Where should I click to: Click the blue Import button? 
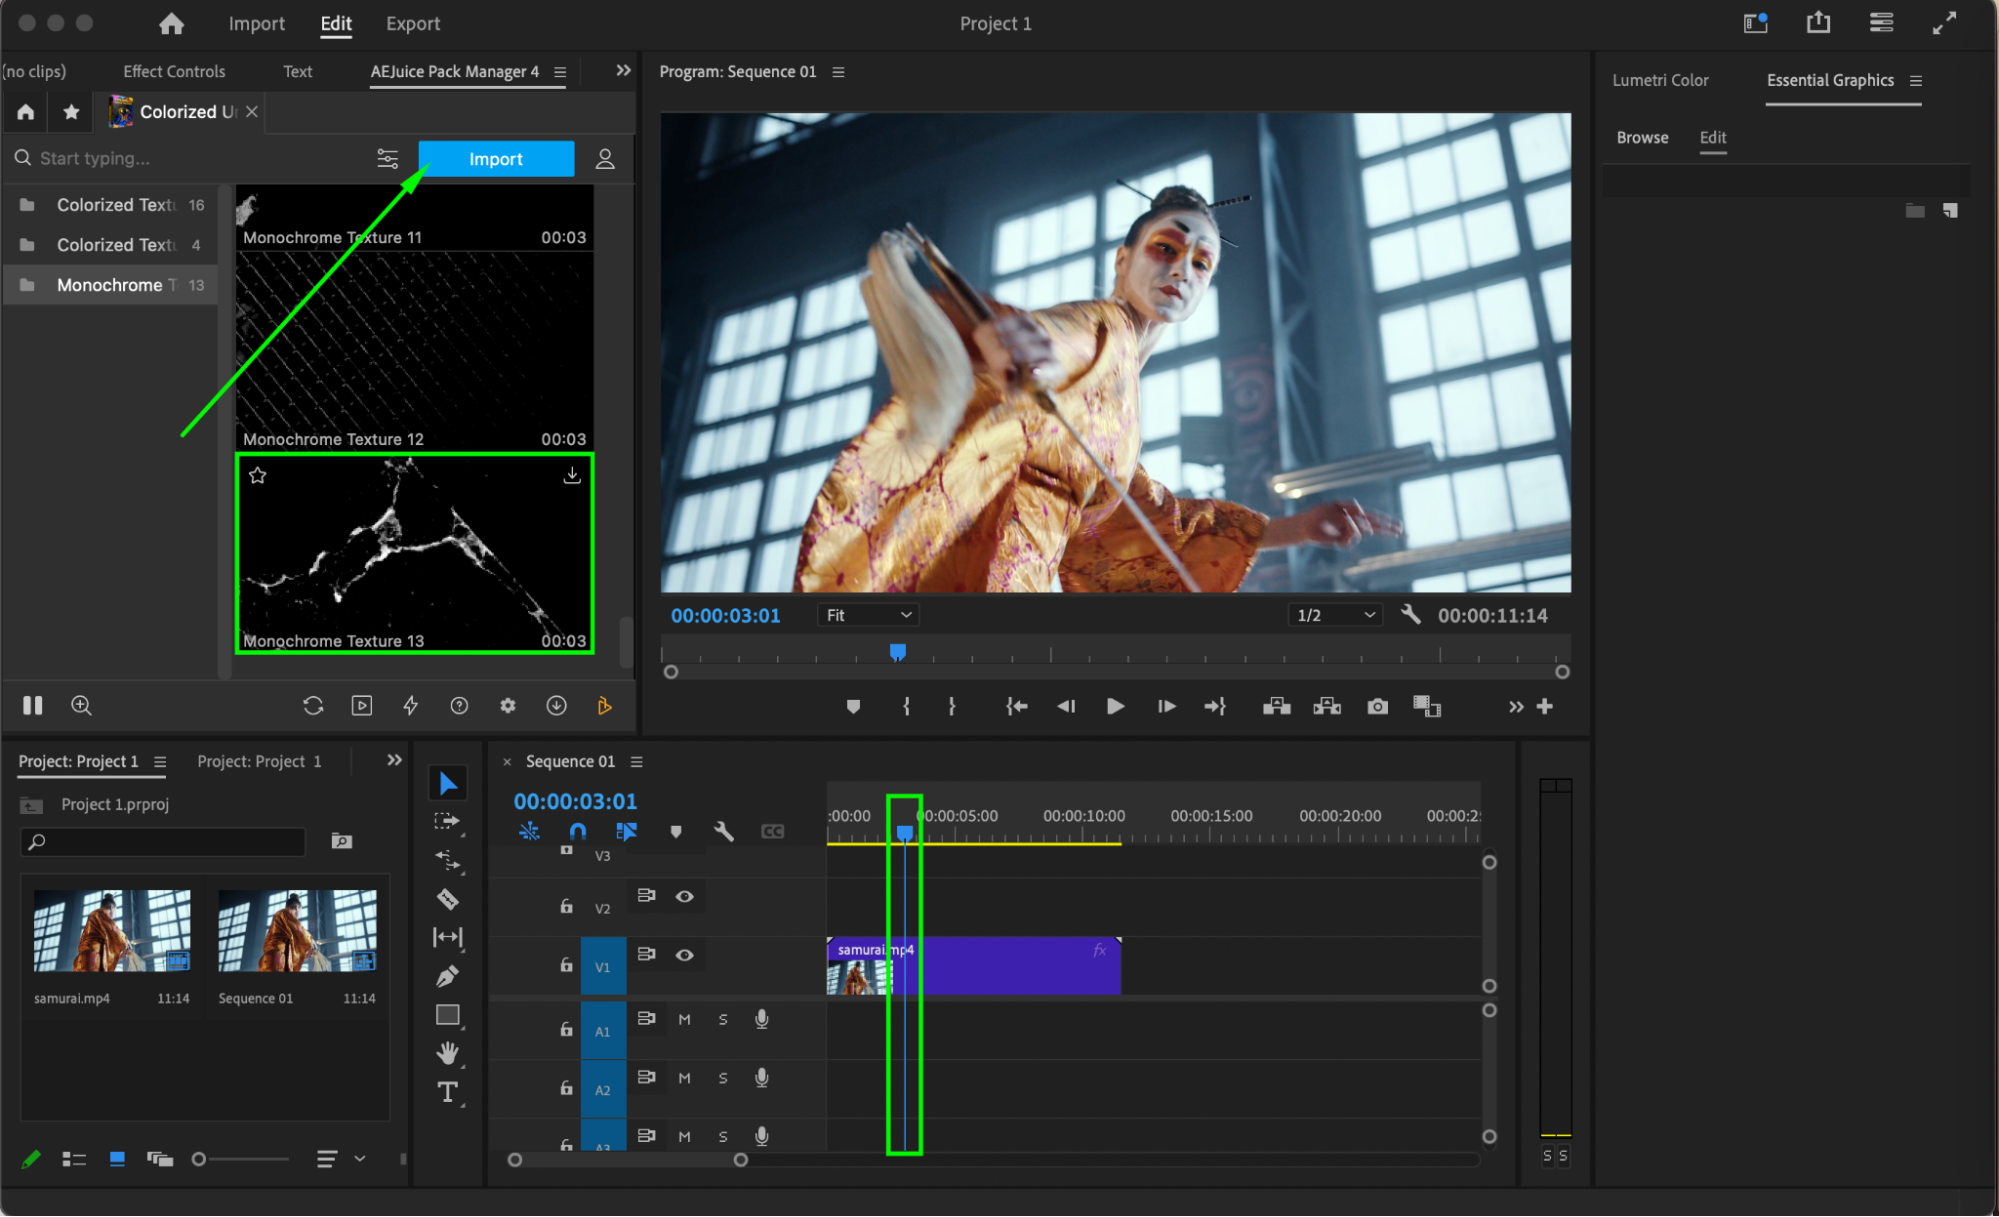[496, 159]
